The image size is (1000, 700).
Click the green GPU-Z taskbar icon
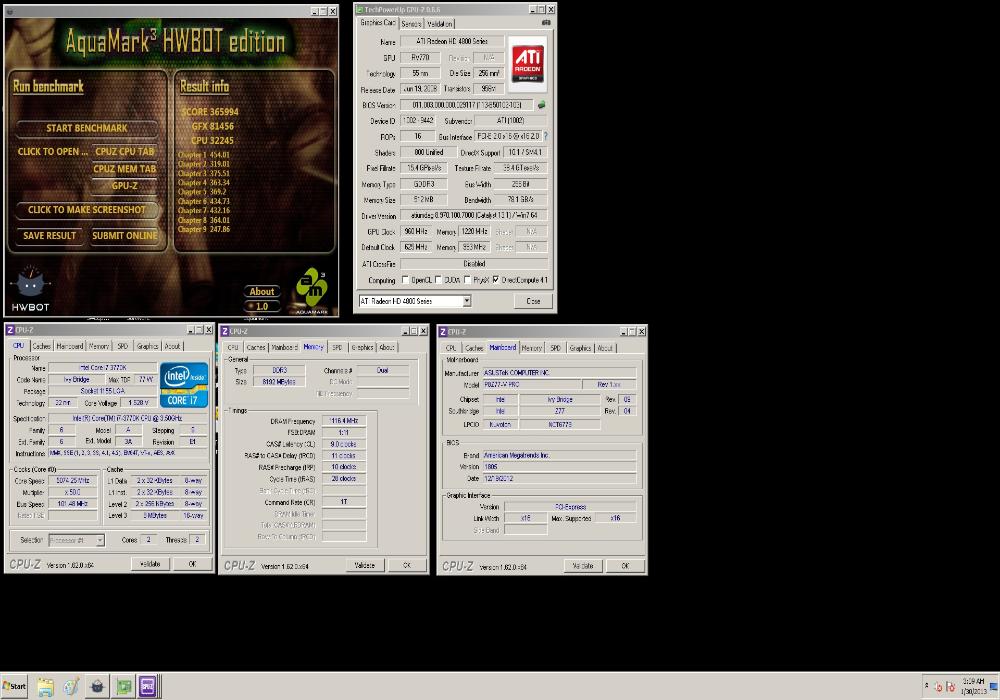click(123, 687)
